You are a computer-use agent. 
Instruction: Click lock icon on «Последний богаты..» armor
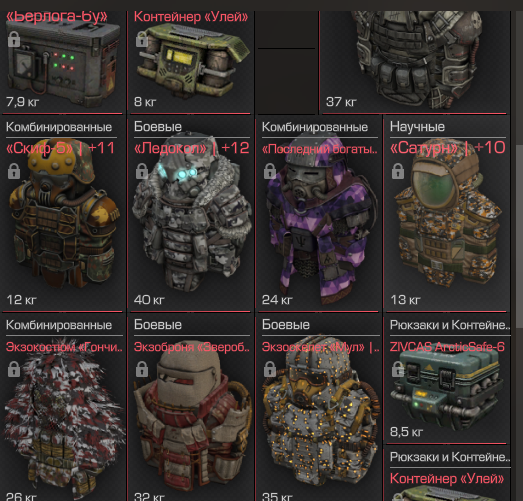click(270, 171)
